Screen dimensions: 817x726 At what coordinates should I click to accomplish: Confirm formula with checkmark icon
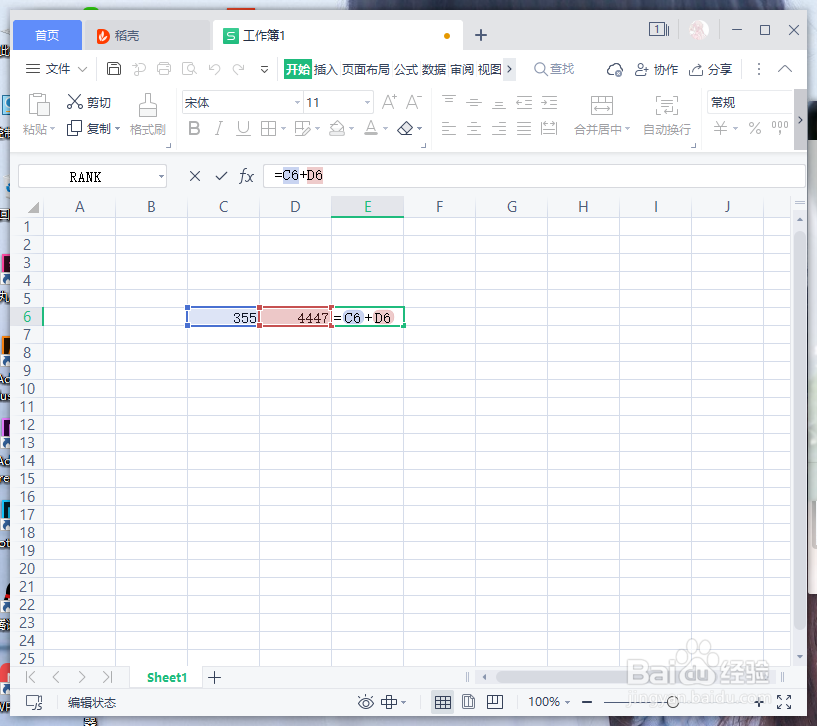221,176
